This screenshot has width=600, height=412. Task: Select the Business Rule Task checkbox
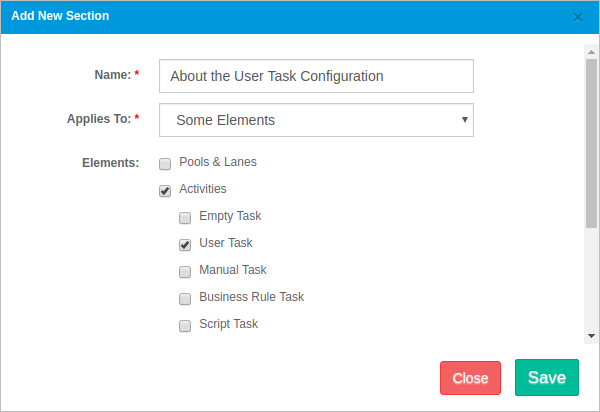pos(185,298)
